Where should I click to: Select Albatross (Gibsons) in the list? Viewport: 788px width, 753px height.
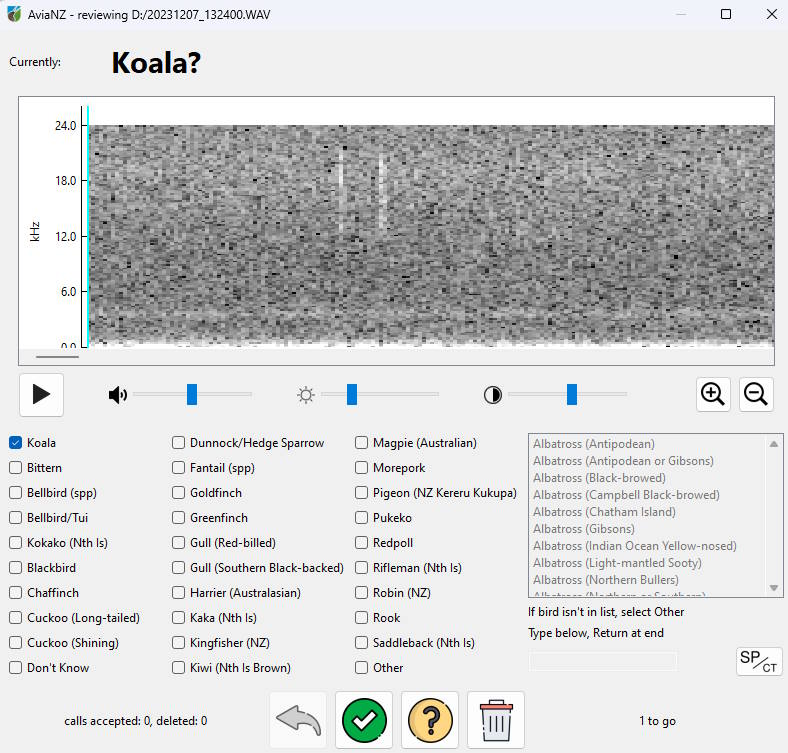coord(583,529)
